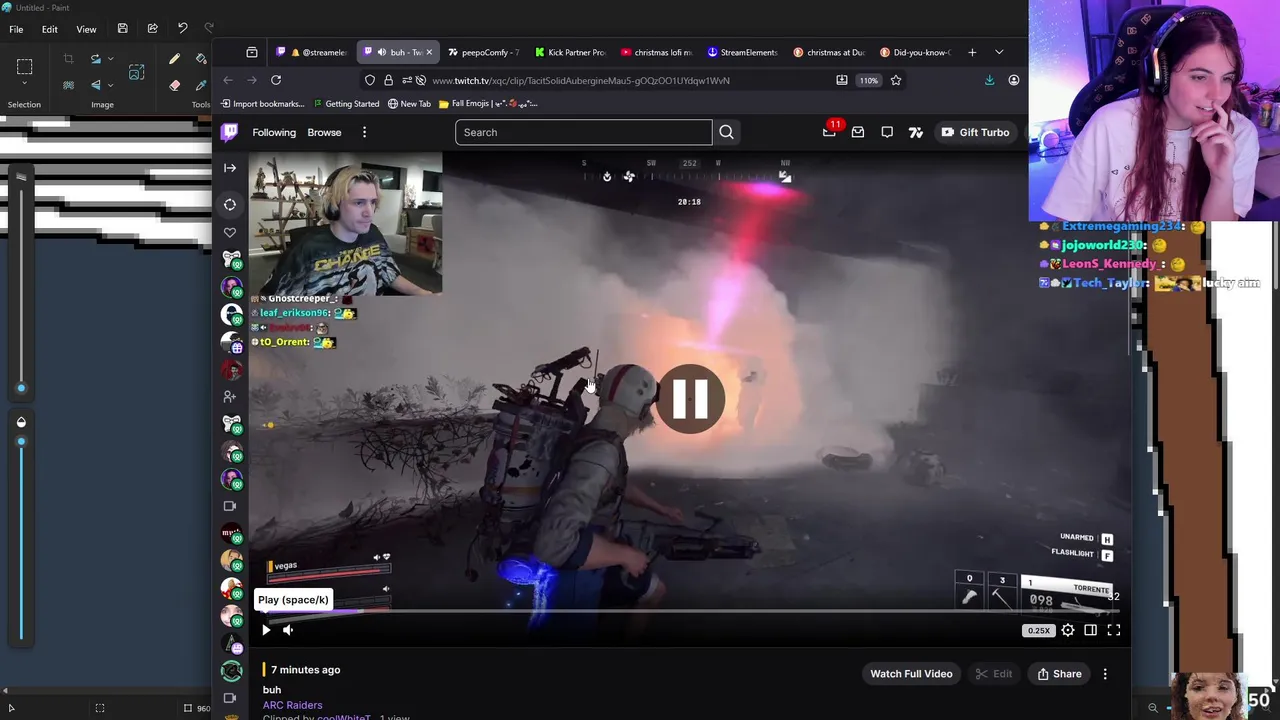1280x720 pixels.
Task: Close the buh Twitch tab
Action: pyautogui.click(x=429, y=52)
